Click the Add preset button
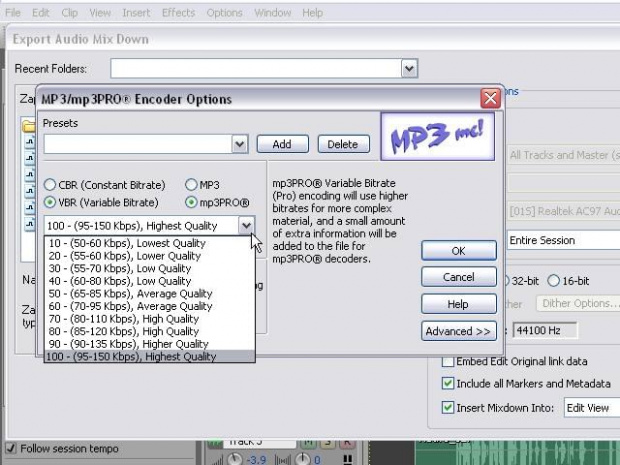Viewport: 620px width, 465px height. (282, 144)
